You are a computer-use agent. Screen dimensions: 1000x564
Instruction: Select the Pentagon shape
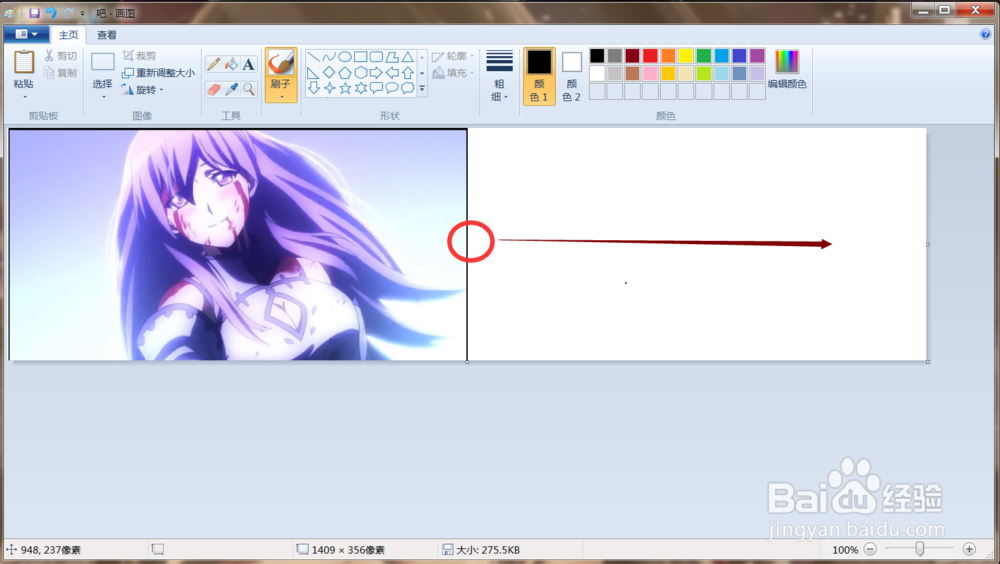(345, 73)
